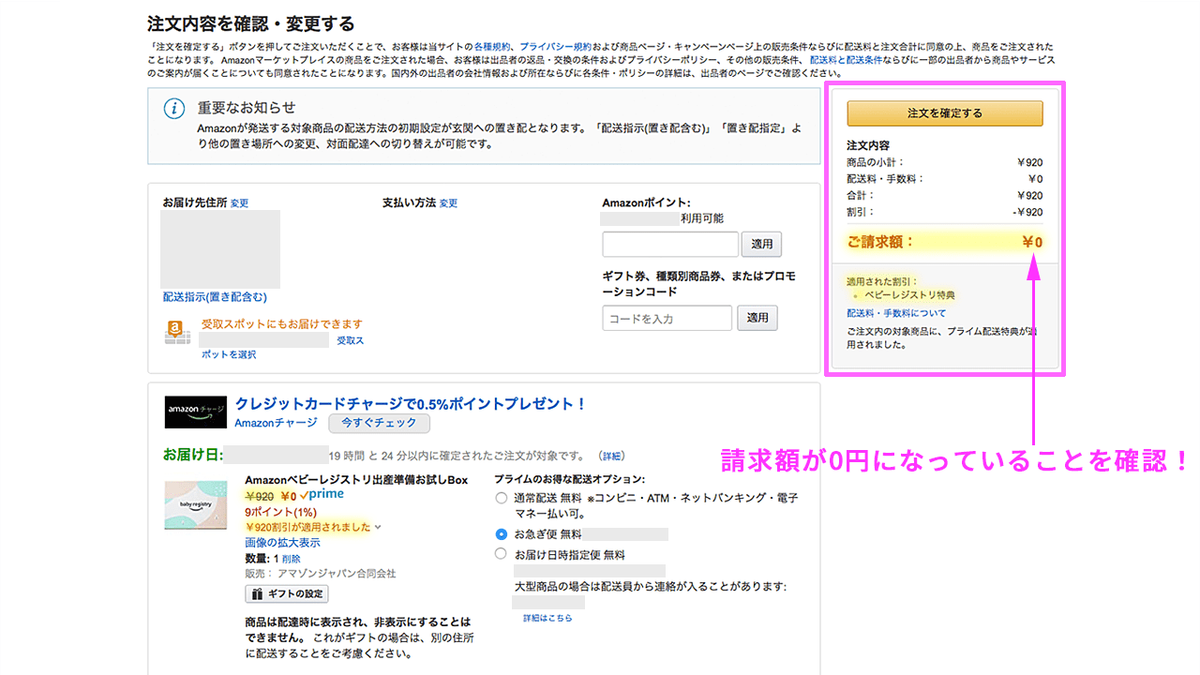Click 受取スポットにもお届けできます text

(x=282, y=324)
